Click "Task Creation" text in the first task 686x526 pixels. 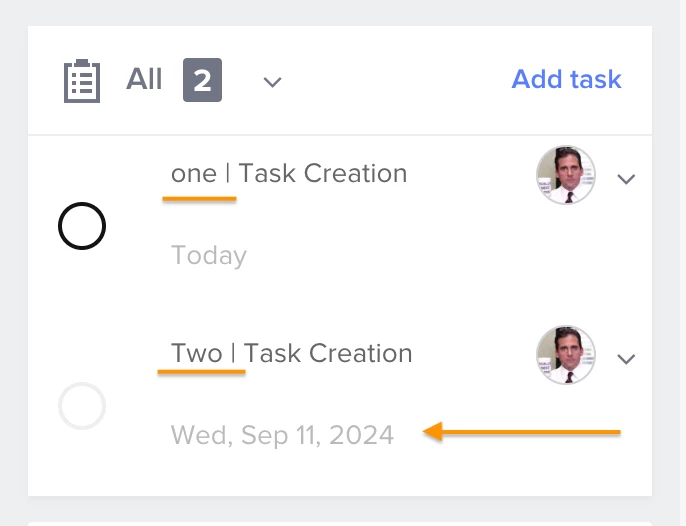point(322,174)
